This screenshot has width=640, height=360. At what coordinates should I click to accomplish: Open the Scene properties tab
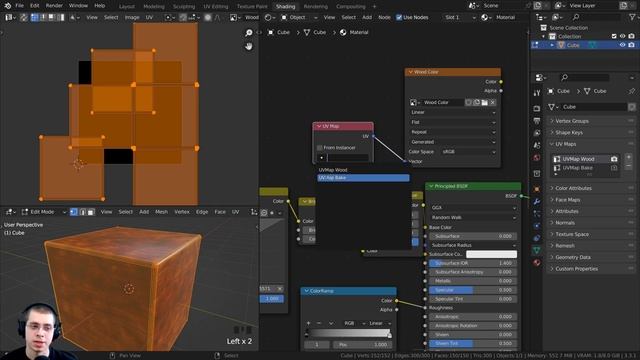[x=537, y=145]
